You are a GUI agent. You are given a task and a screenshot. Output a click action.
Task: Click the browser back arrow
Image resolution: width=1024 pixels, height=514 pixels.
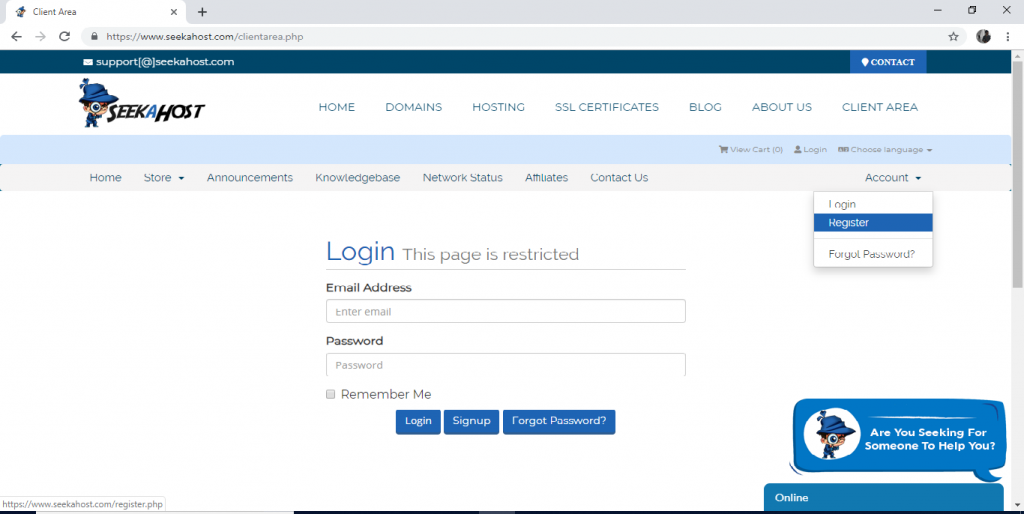[x=16, y=37]
